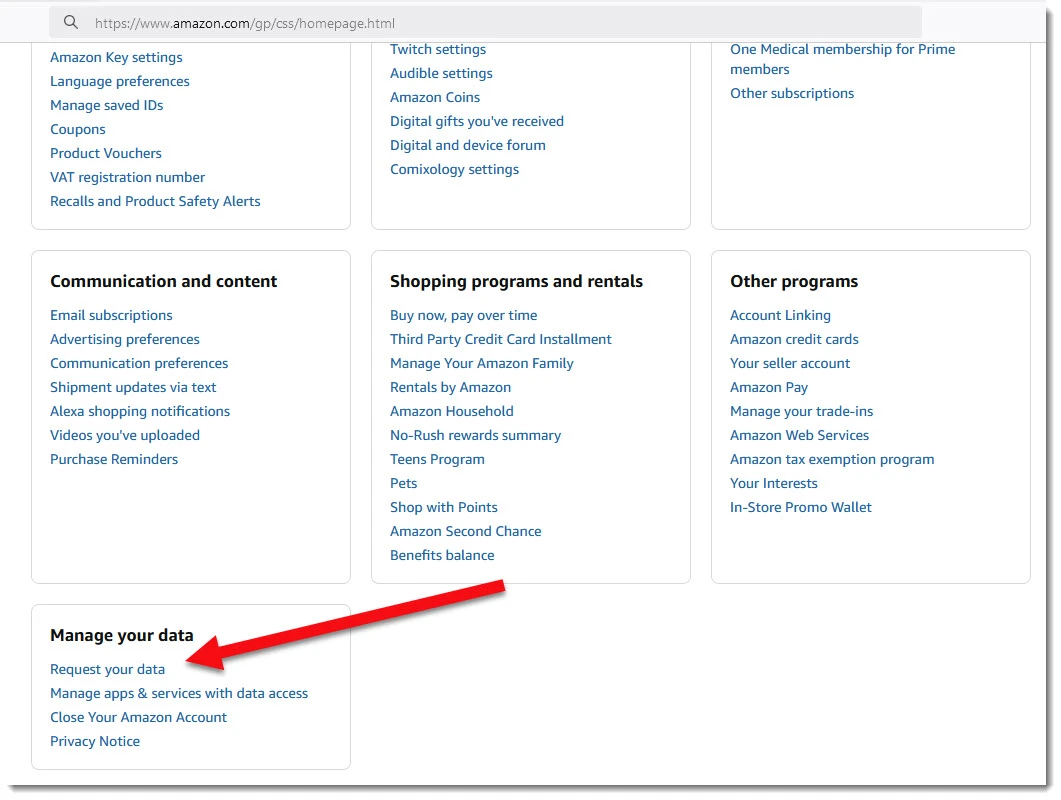1061x800 pixels.
Task: Click the search magnifier icon in address bar
Action: 71,22
